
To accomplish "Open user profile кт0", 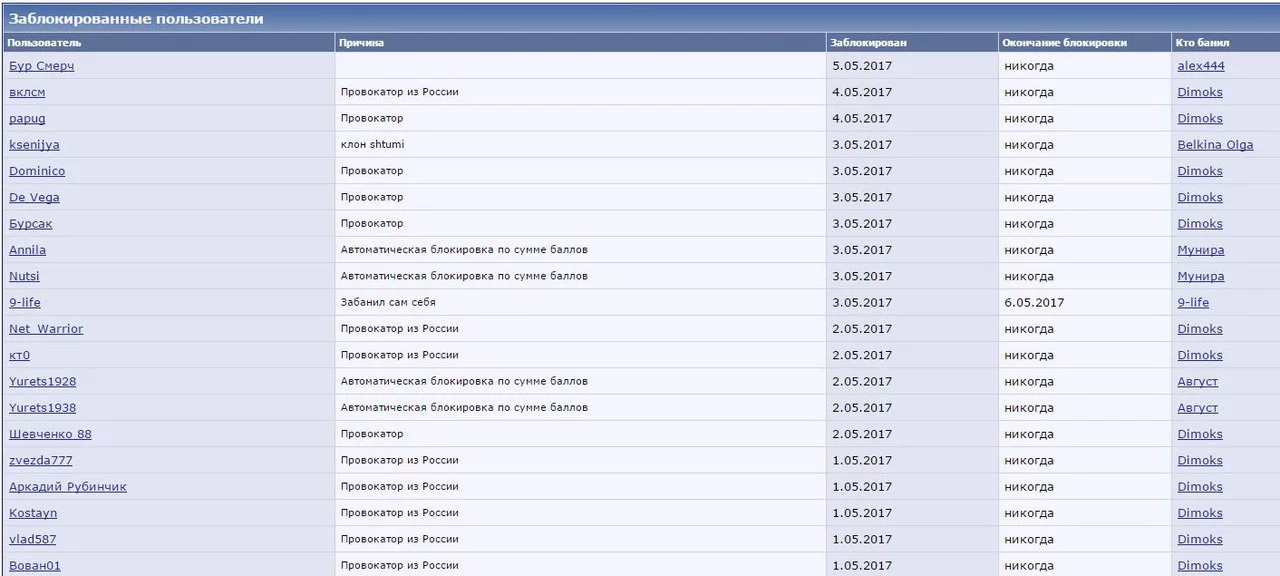I will click(x=20, y=355).
